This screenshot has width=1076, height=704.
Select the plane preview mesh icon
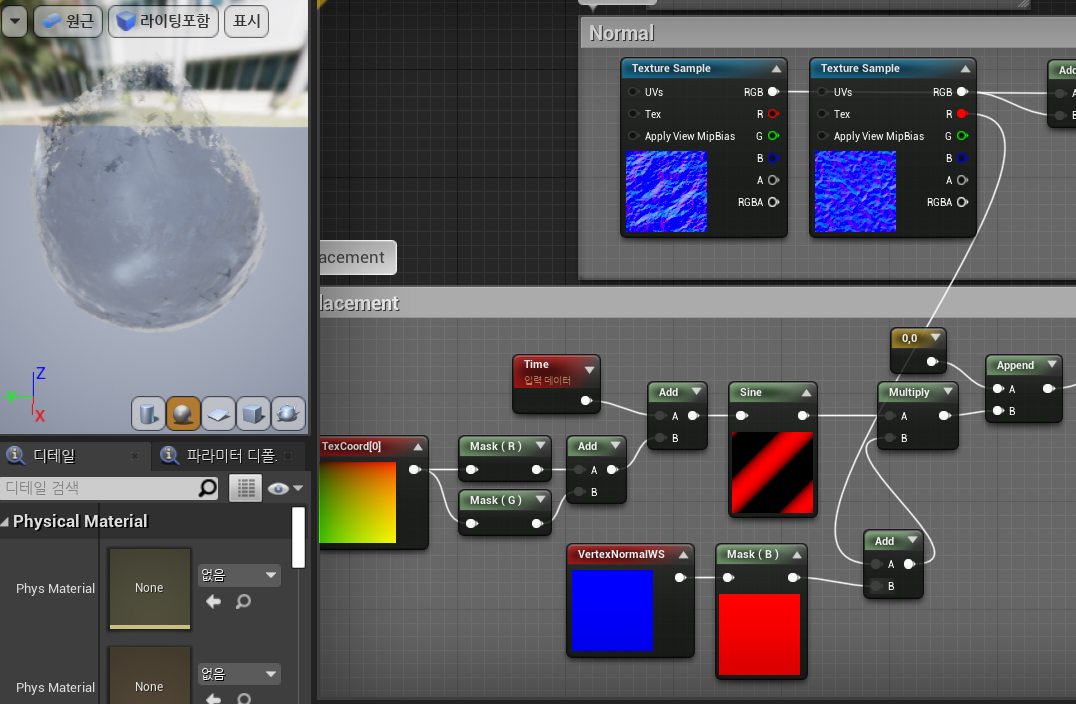[218, 413]
